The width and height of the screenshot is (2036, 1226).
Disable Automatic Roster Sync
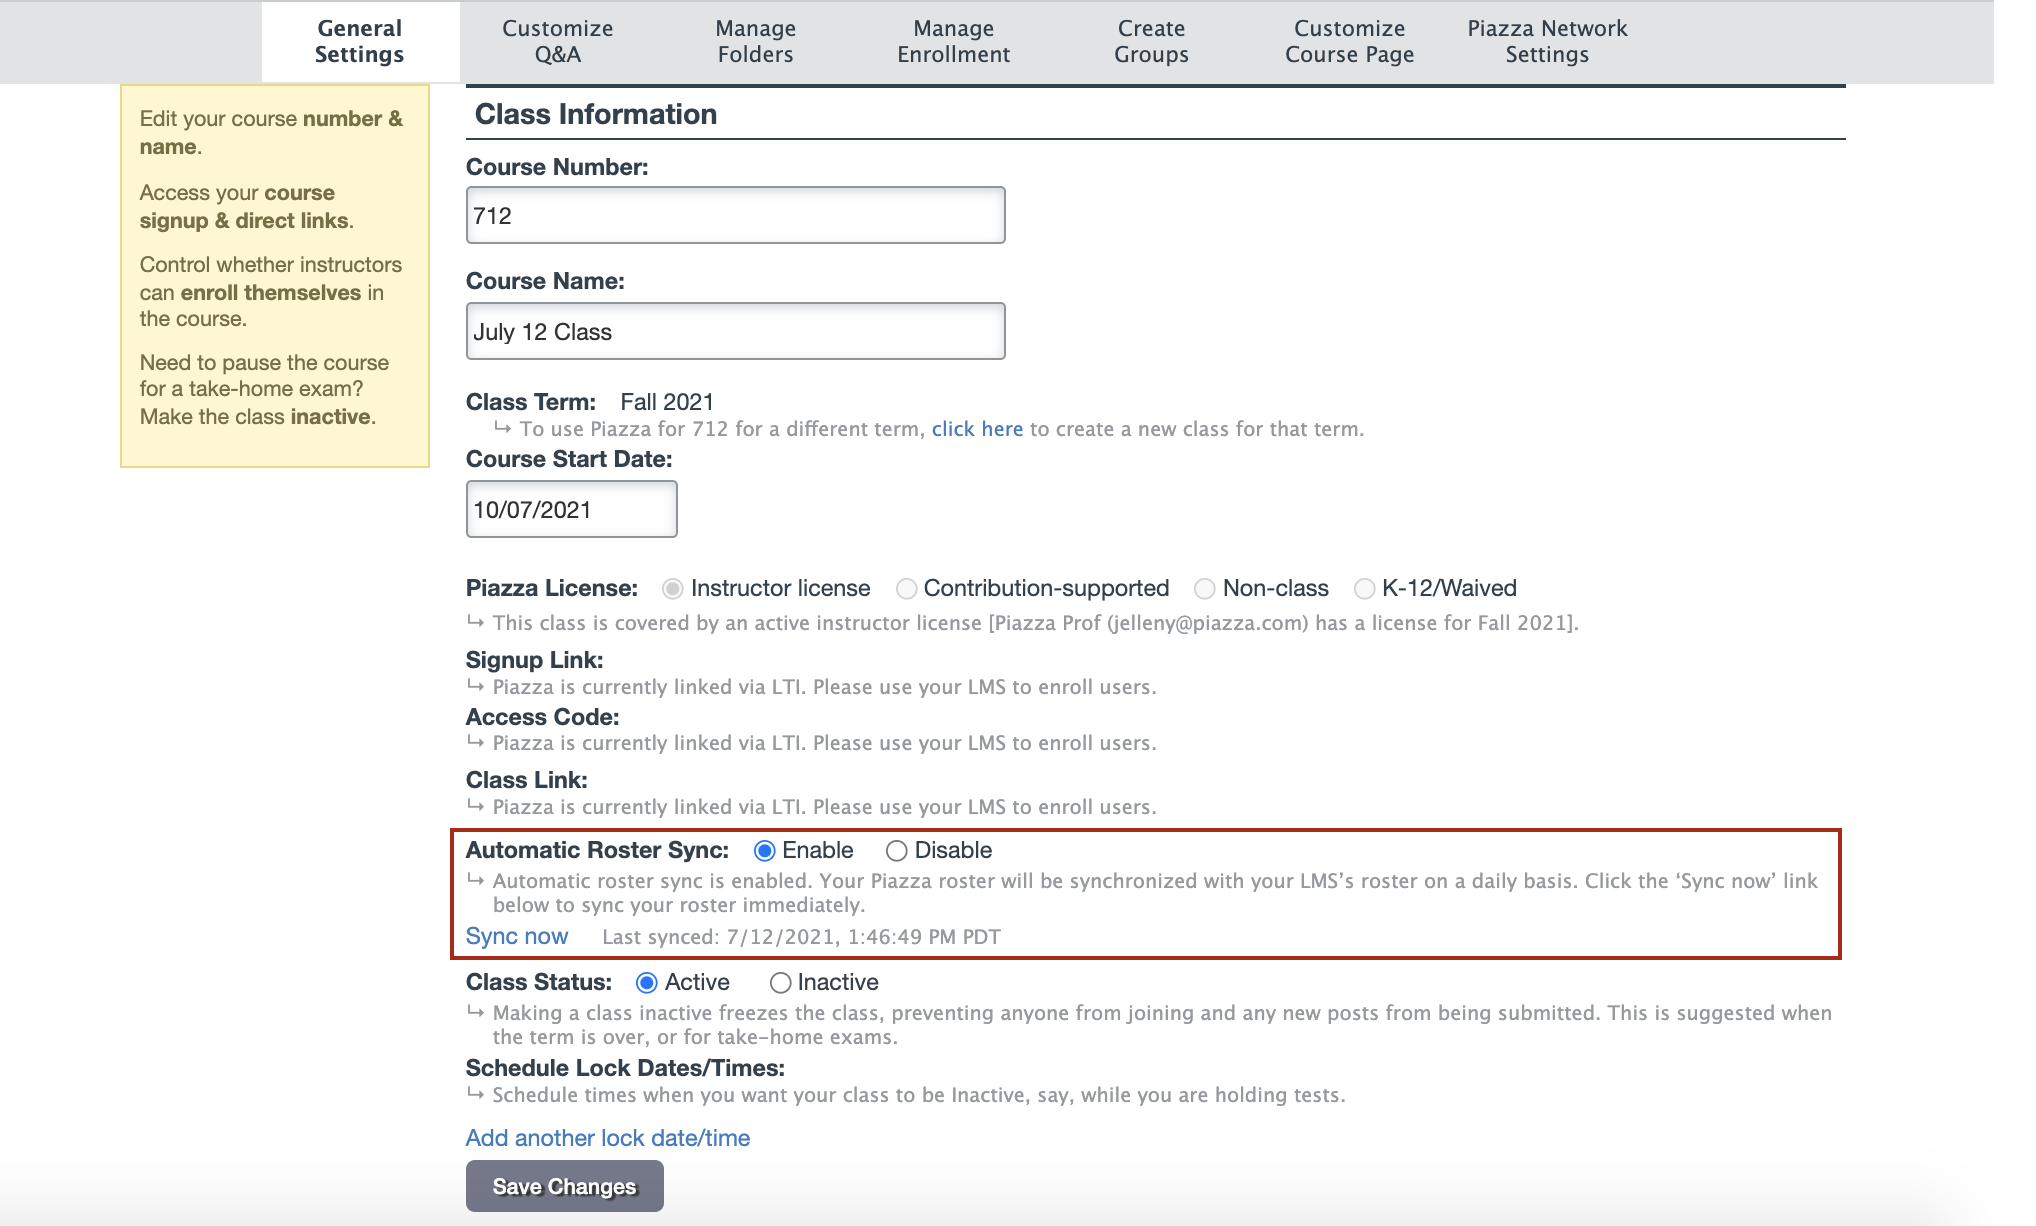896,851
